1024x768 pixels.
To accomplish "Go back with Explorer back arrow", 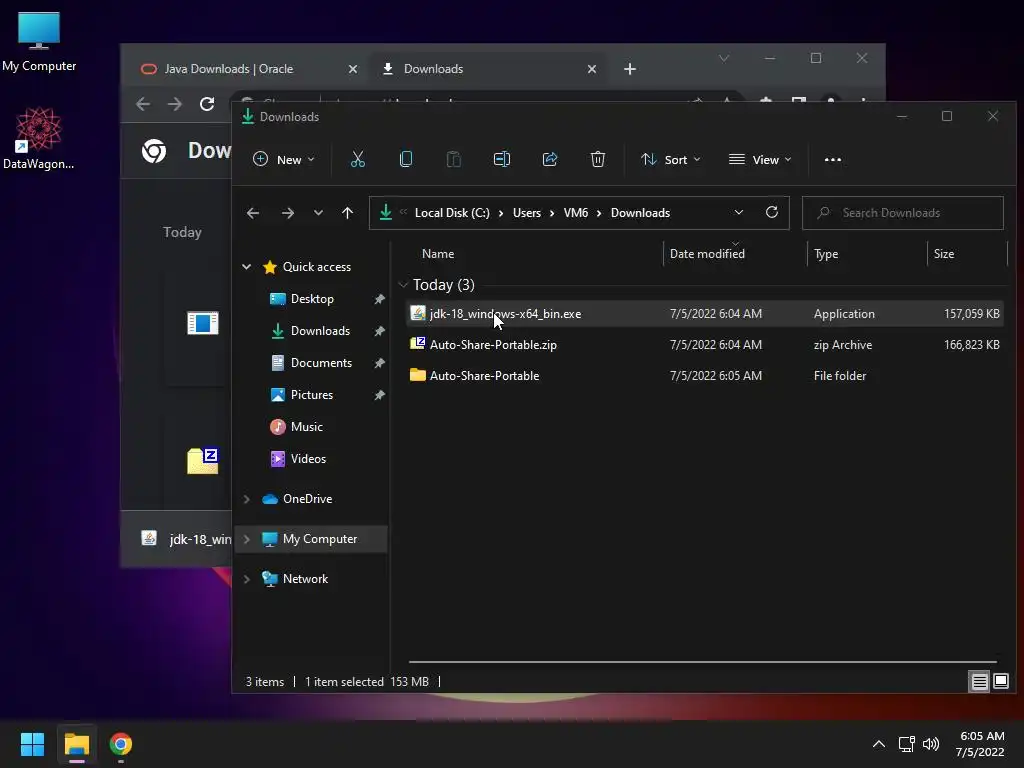I will [253, 213].
